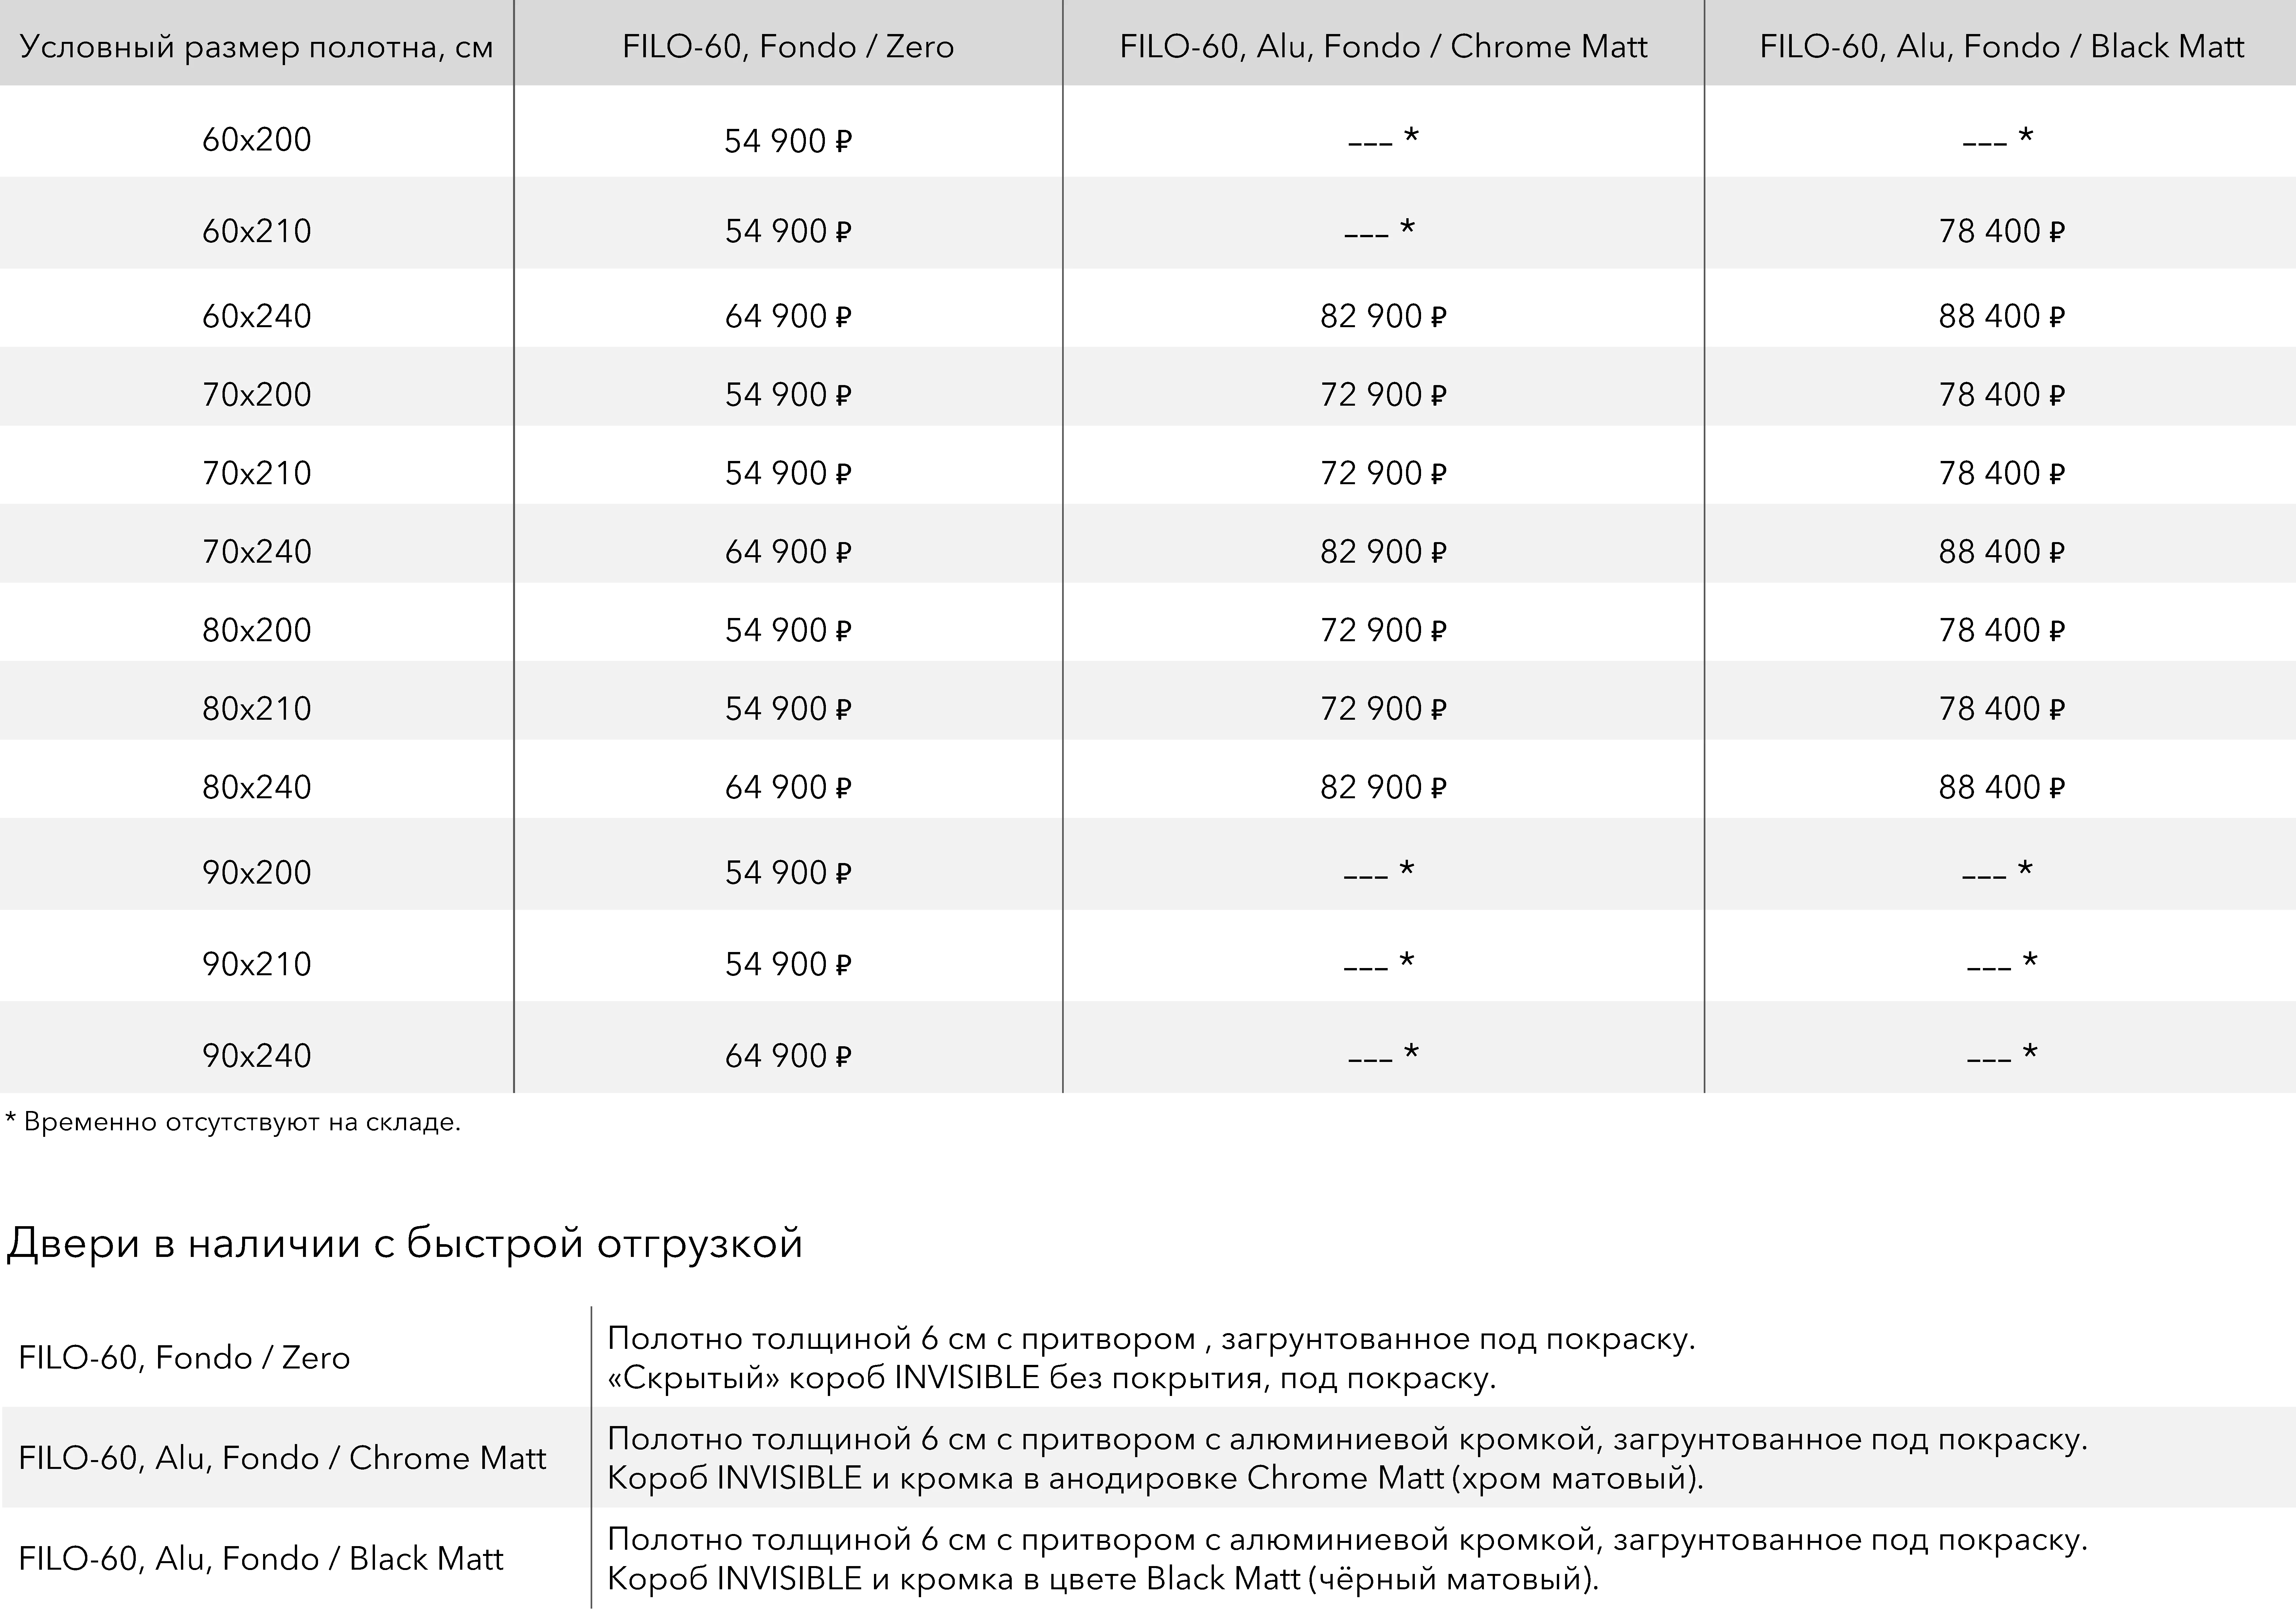Image resolution: width=2296 pixels, height=1623 pixels.
Task: Click the footnote about temporarily absent stock
Action: click(x=233, y=1122)
